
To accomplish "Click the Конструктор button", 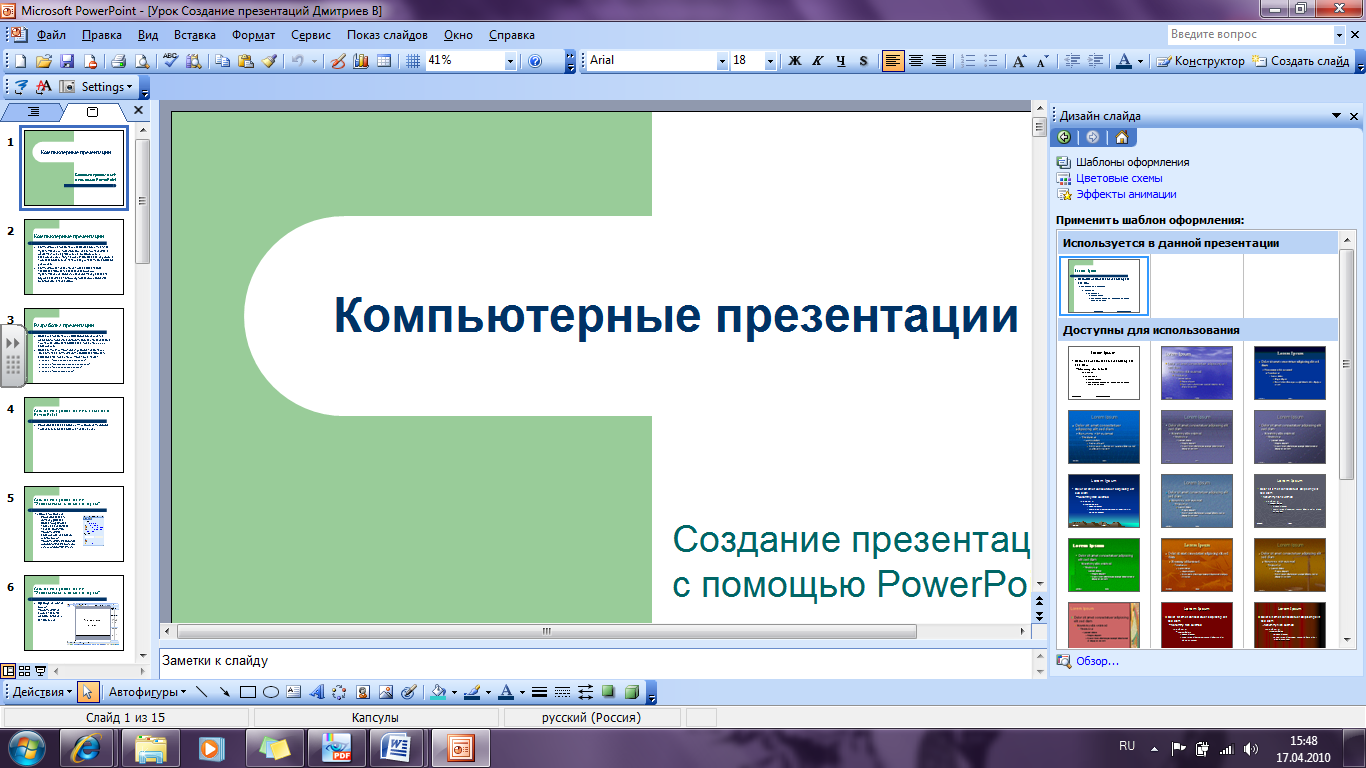I will pos(1200,61).
